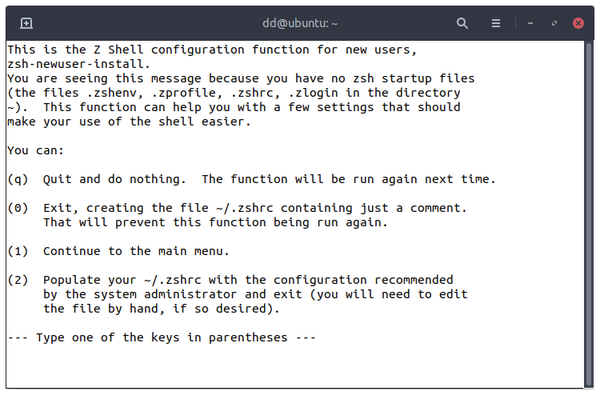Maximize the terminal window
Screen dimensions: 600x395
coord(554,23)
